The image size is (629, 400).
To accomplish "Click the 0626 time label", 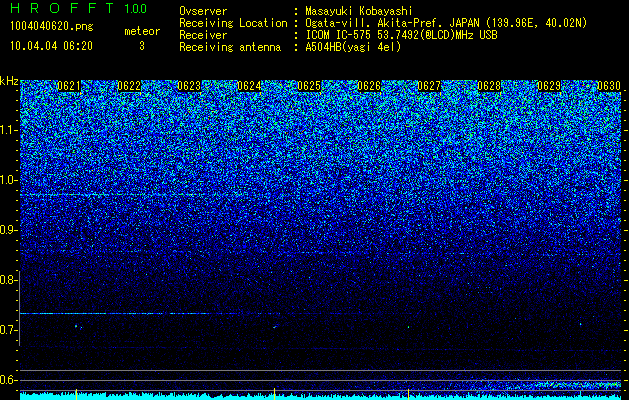I will [369, 86].
